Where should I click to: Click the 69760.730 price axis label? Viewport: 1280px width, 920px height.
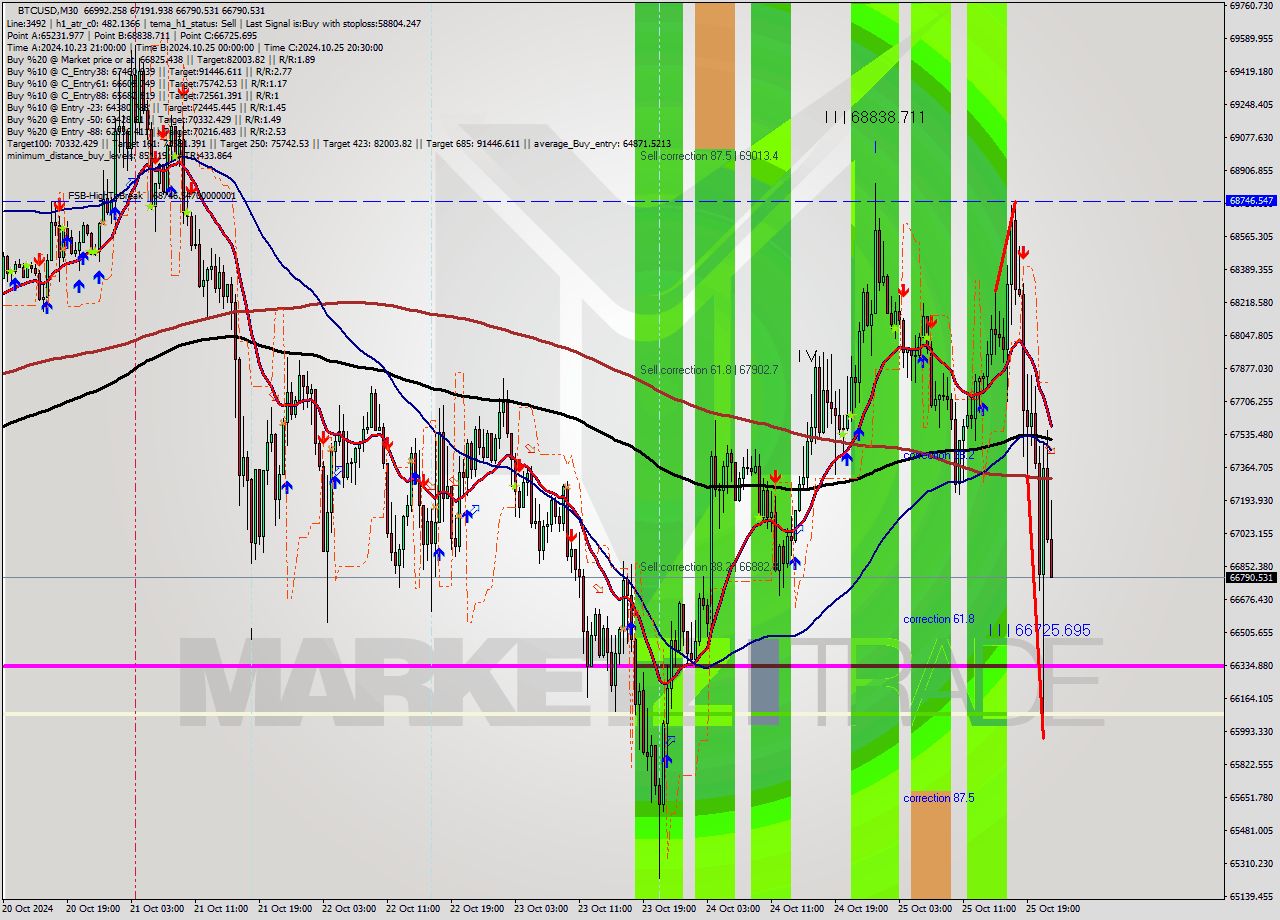pos(1251,6)
